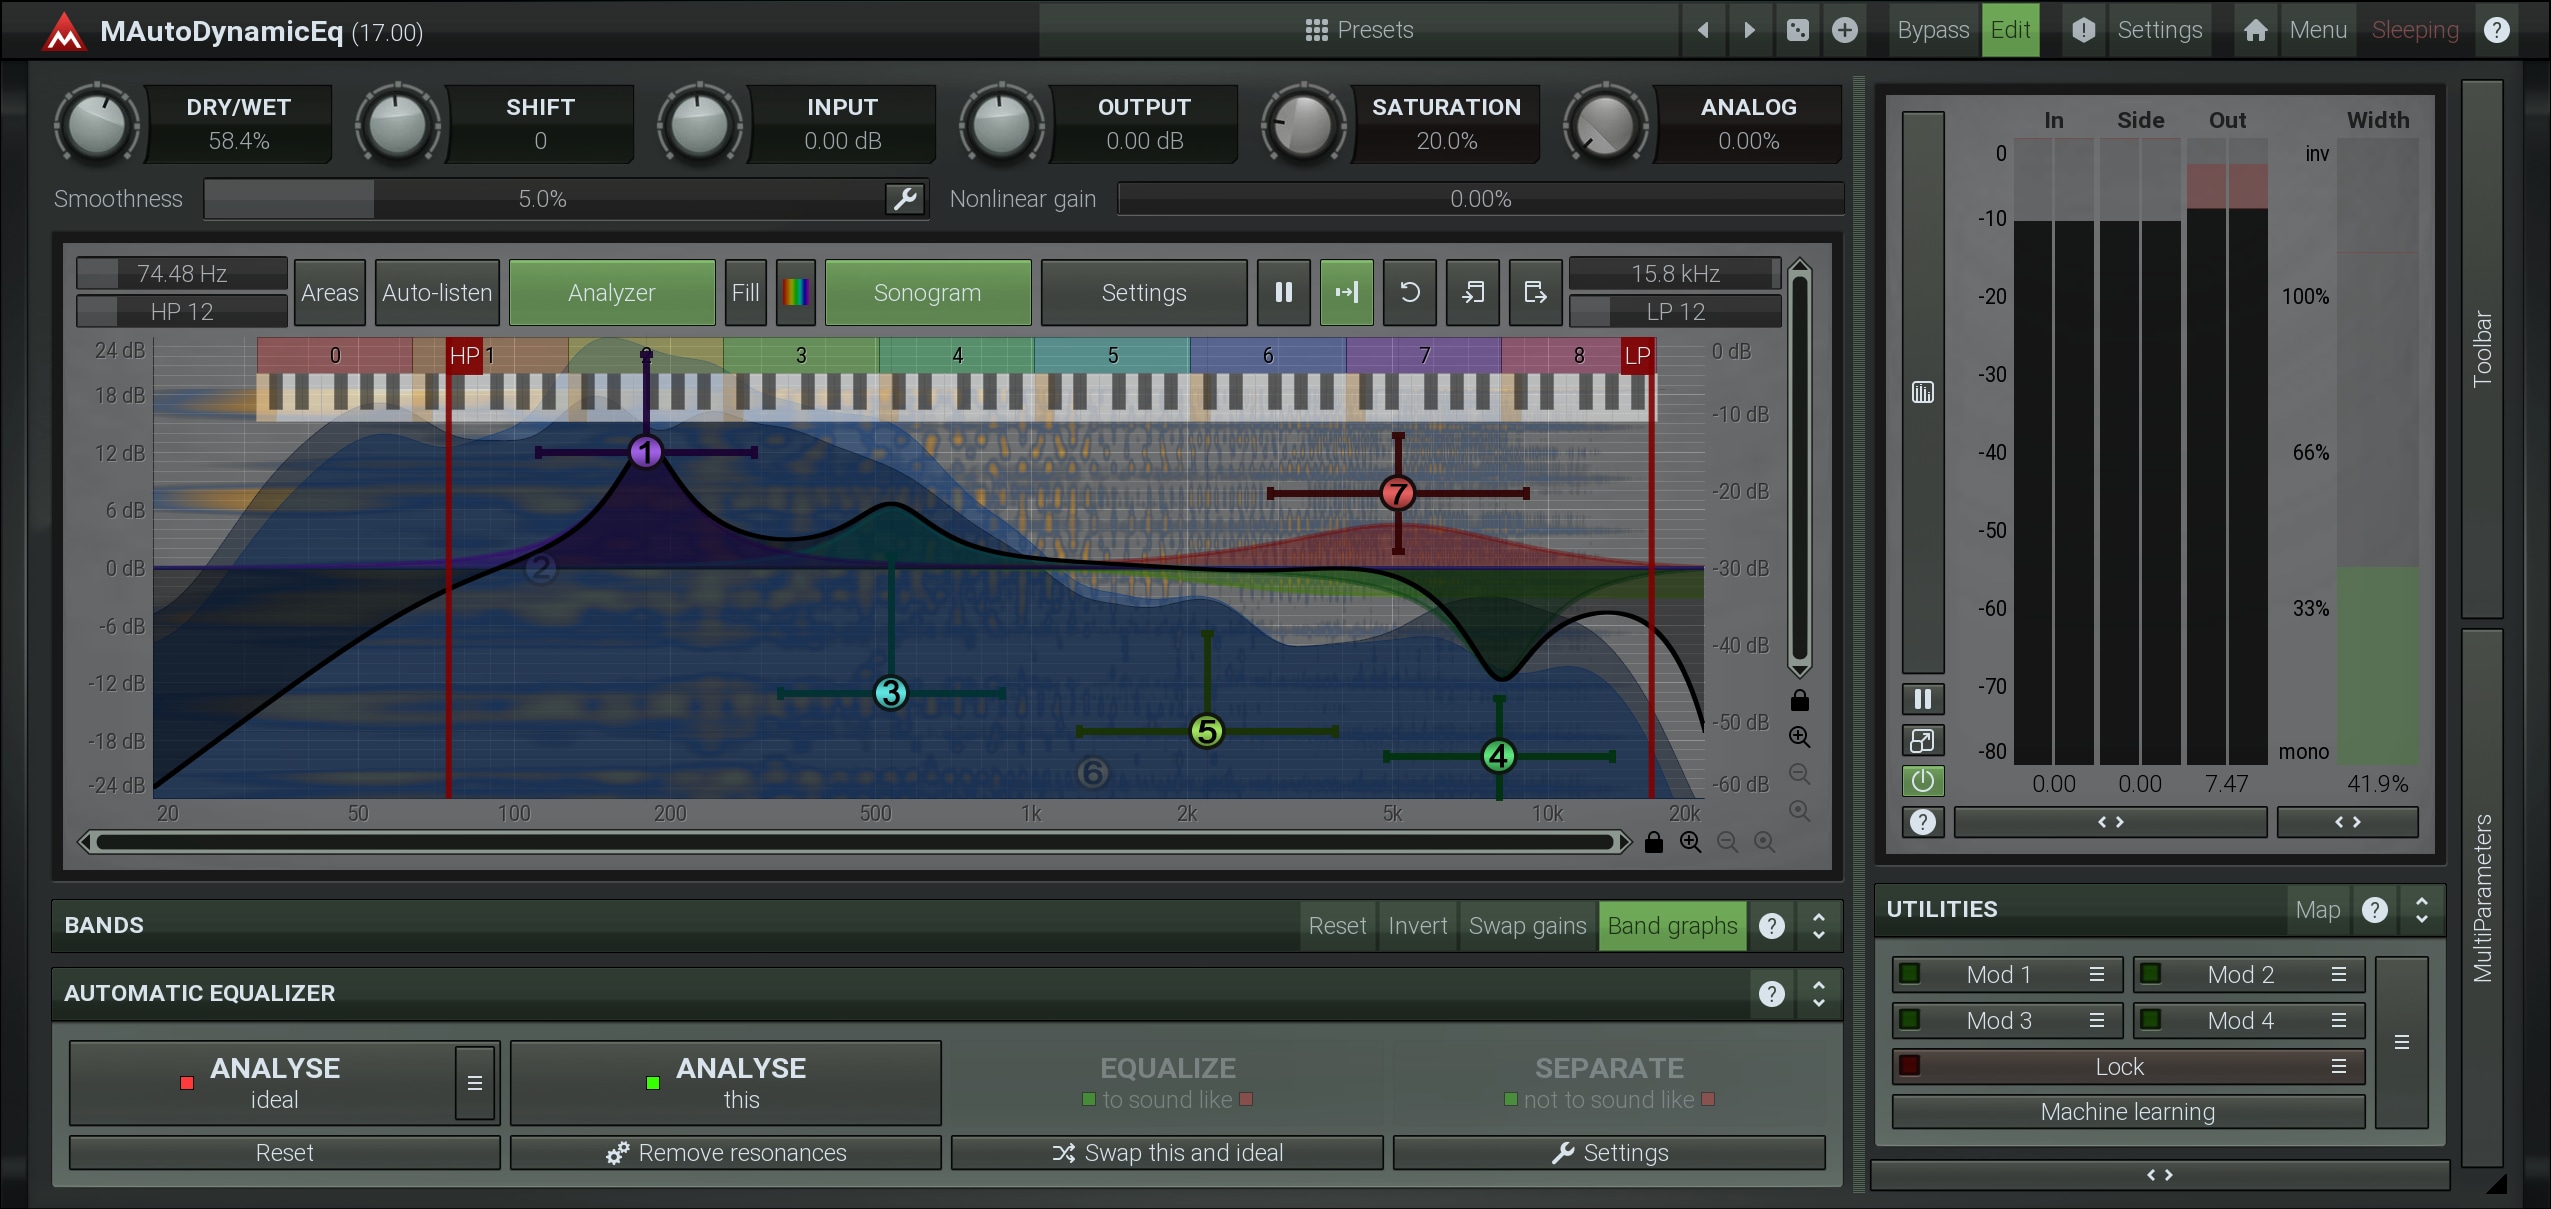Pause the analyzer in graph toolbar

1283,292
